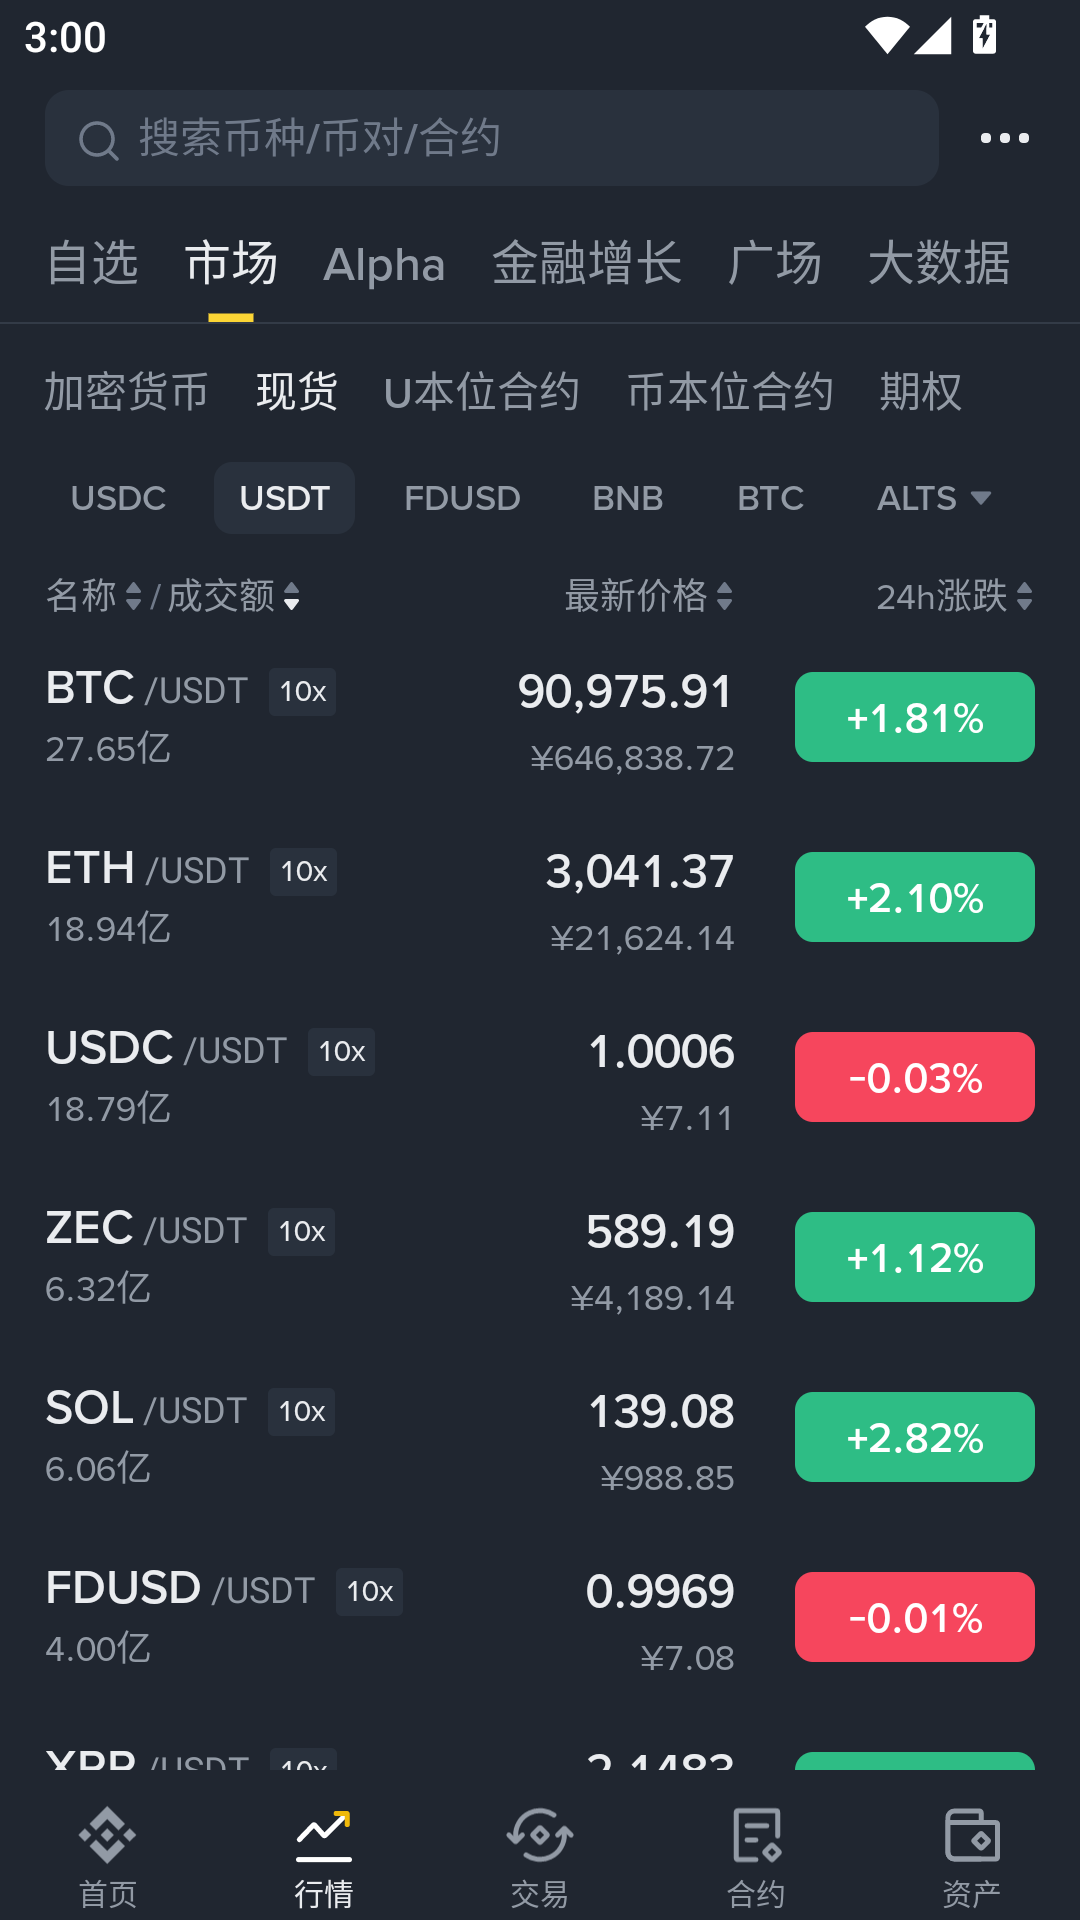The height and width of the screenshot is (1920, 1080).
Task: Tap BTC +1.81% change button
Action: [914, 717]
